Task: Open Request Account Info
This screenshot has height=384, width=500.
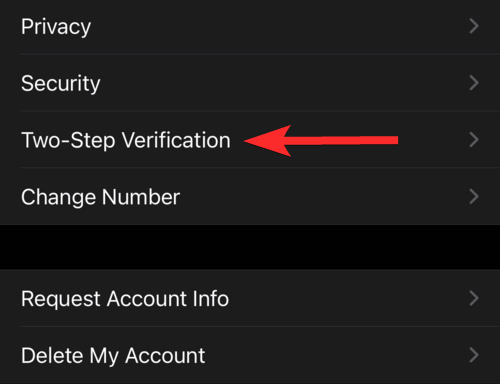Action: pyautogui.click(x=250, y=298)
